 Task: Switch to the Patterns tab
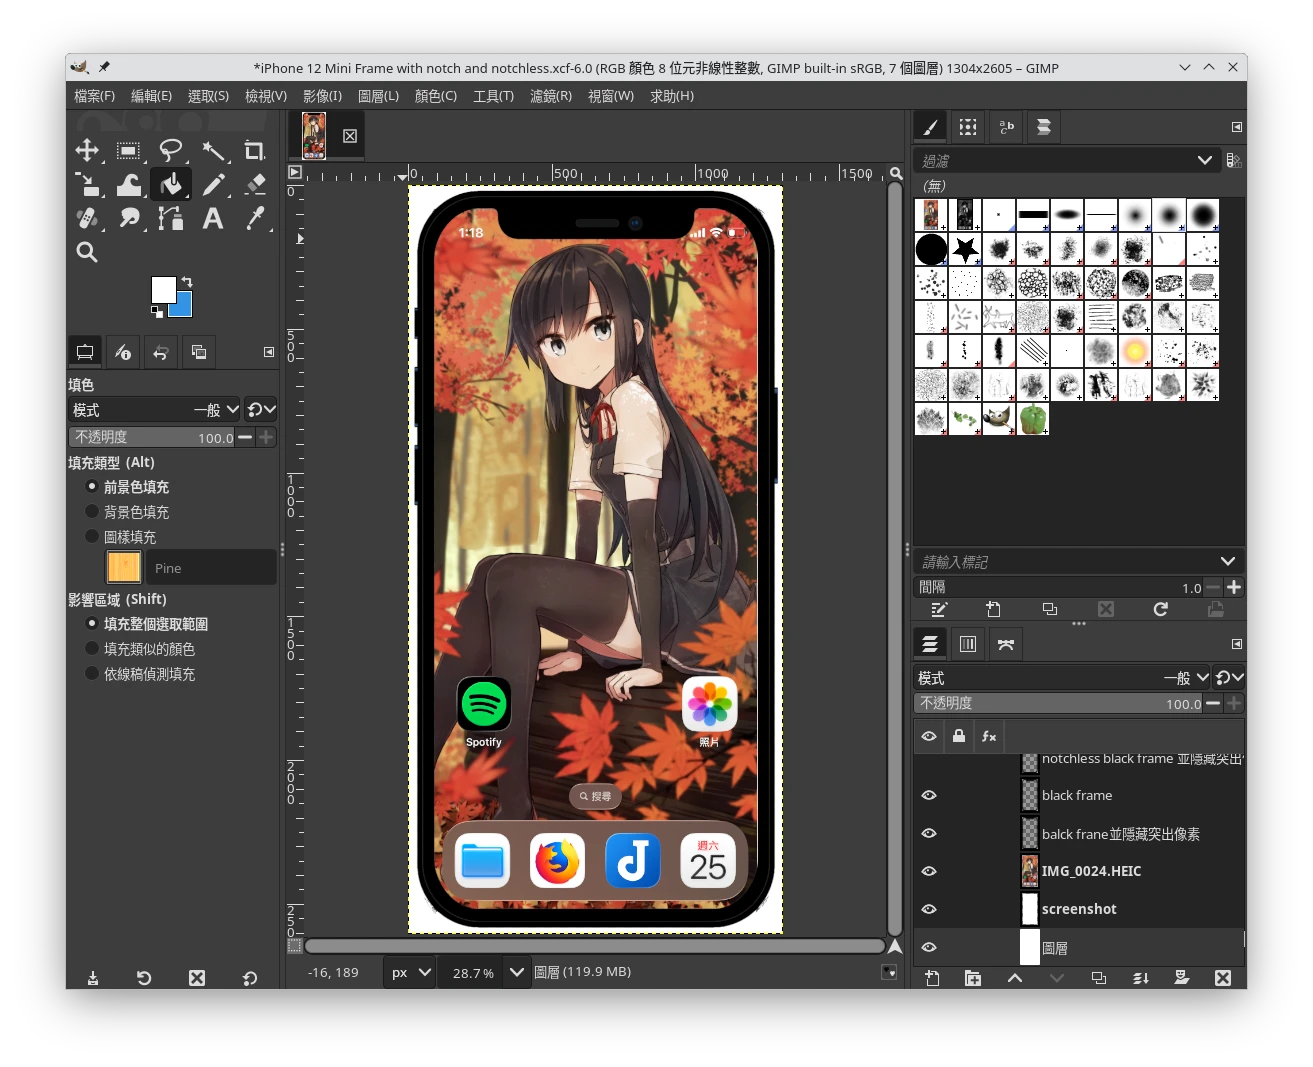[968, 127]
